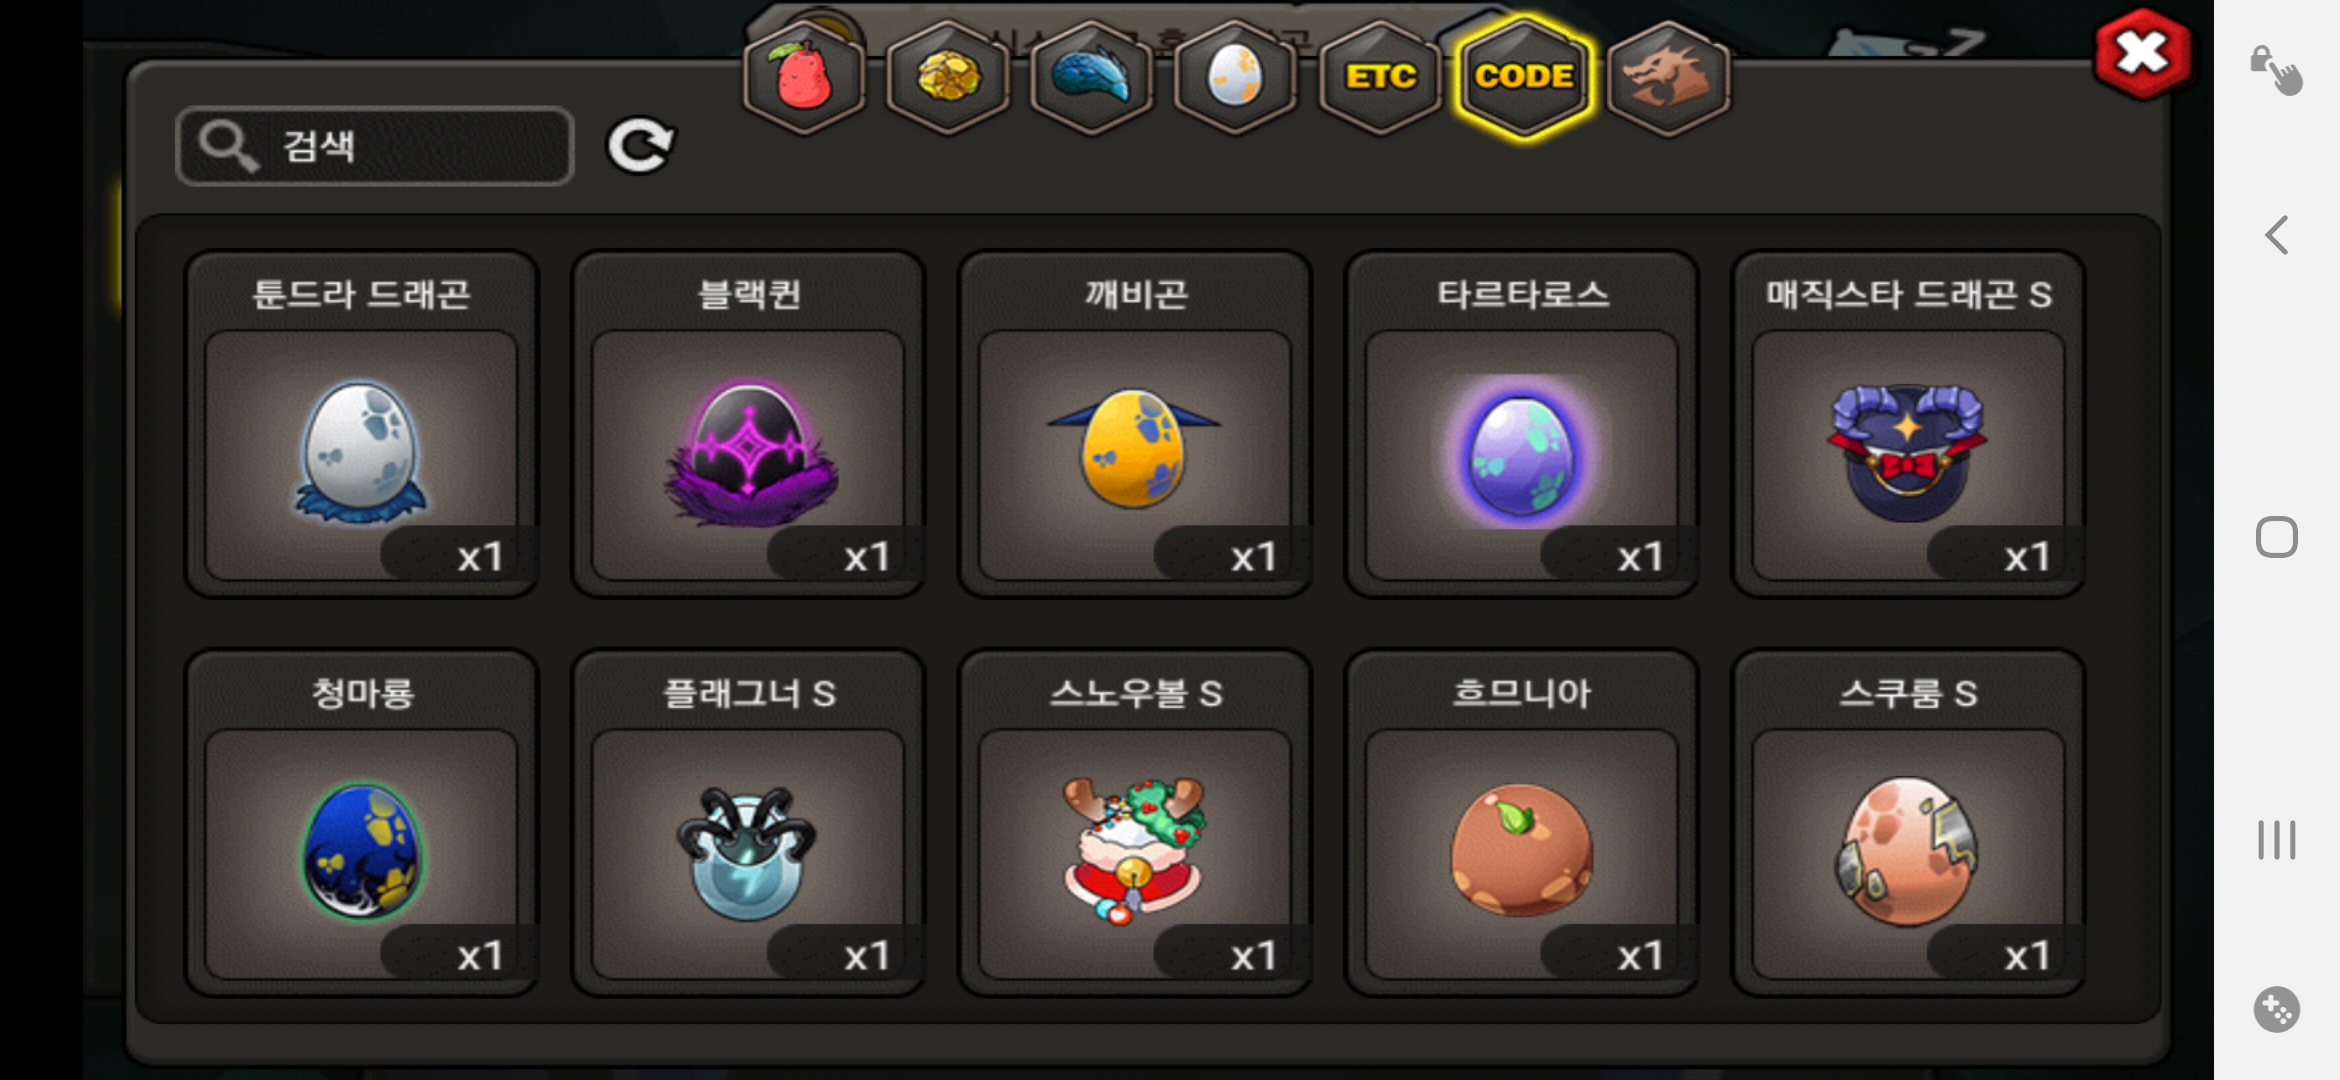Open the fruit food category tab
The width and height of the screenshot is (2340, 1080).
[x=804, y=78]
